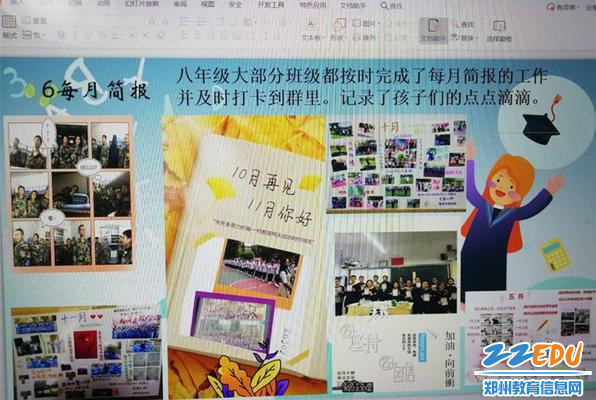Viewport: 596px width, 400px height.
Task: Expand the 图片 dropdown arrow
Action: [379, 24]
